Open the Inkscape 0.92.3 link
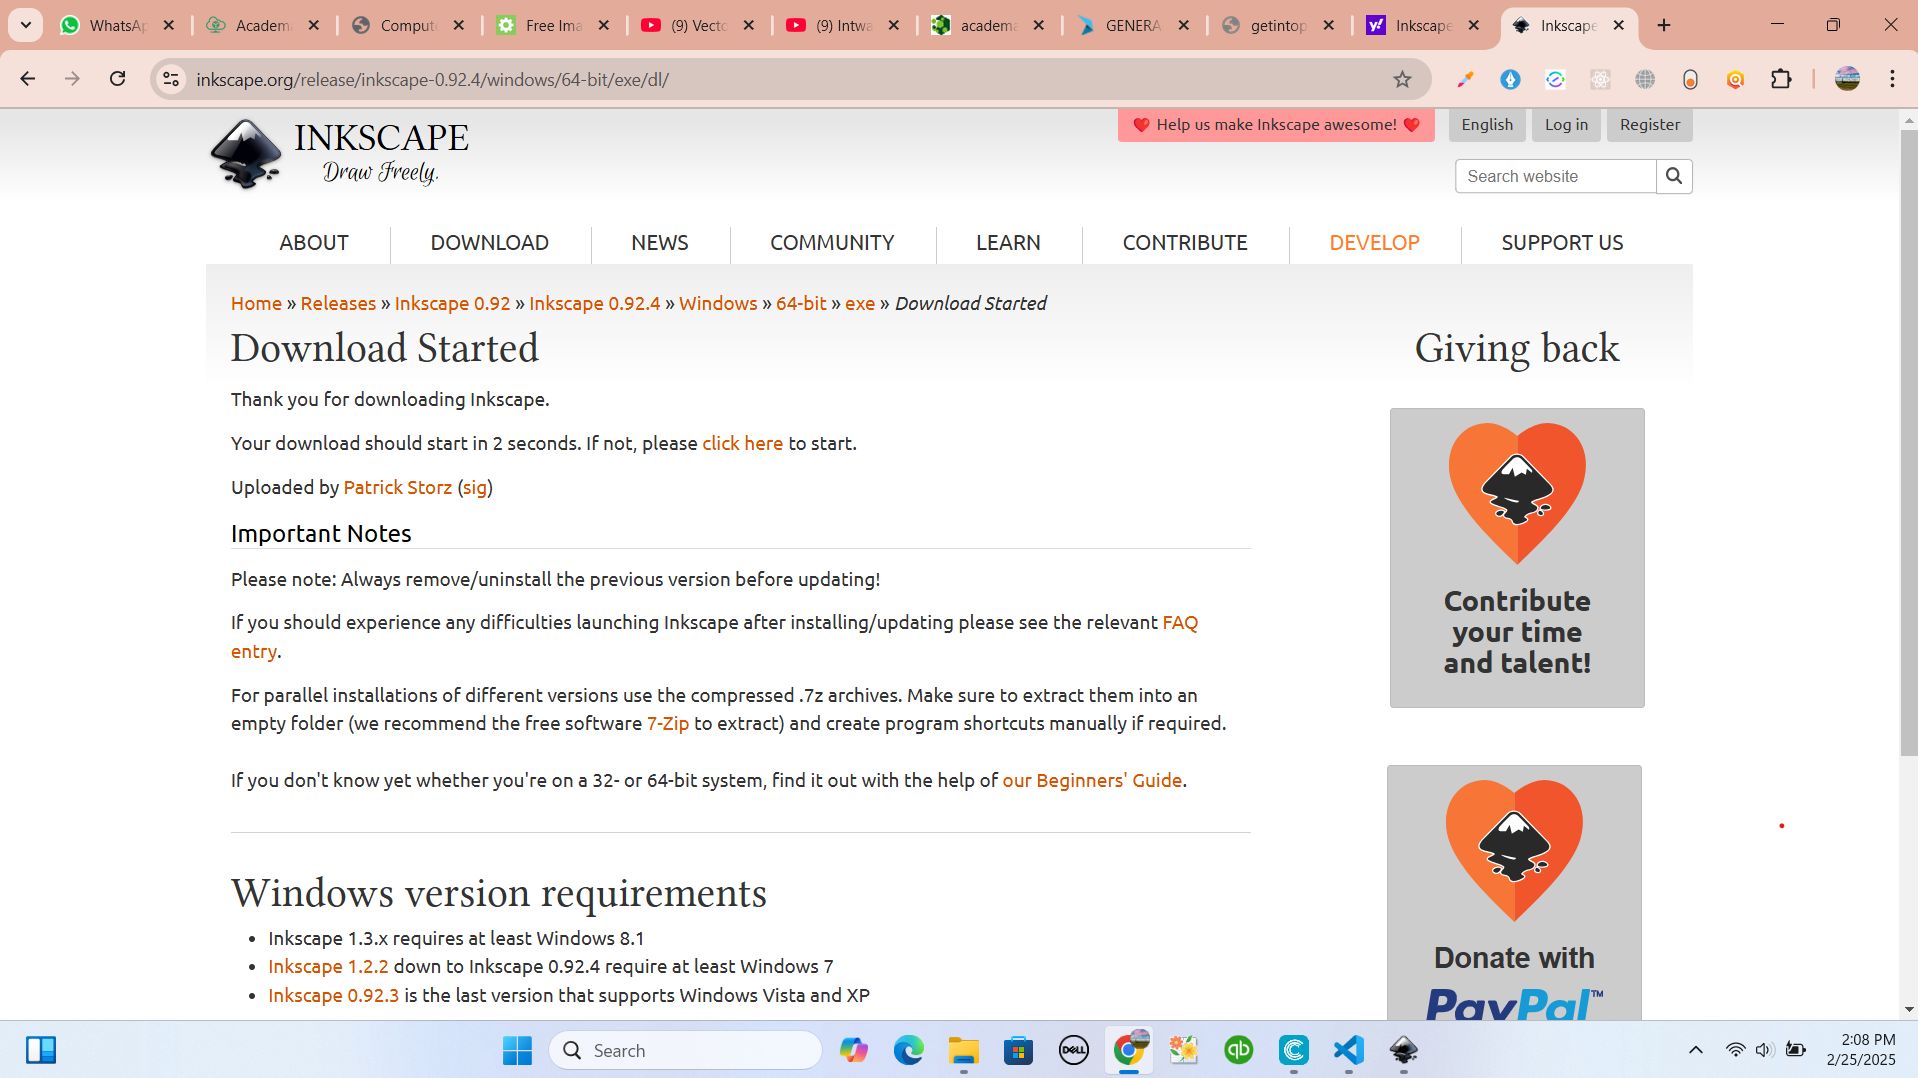This screenshot has height=1078, width=1918. (333, 995)
